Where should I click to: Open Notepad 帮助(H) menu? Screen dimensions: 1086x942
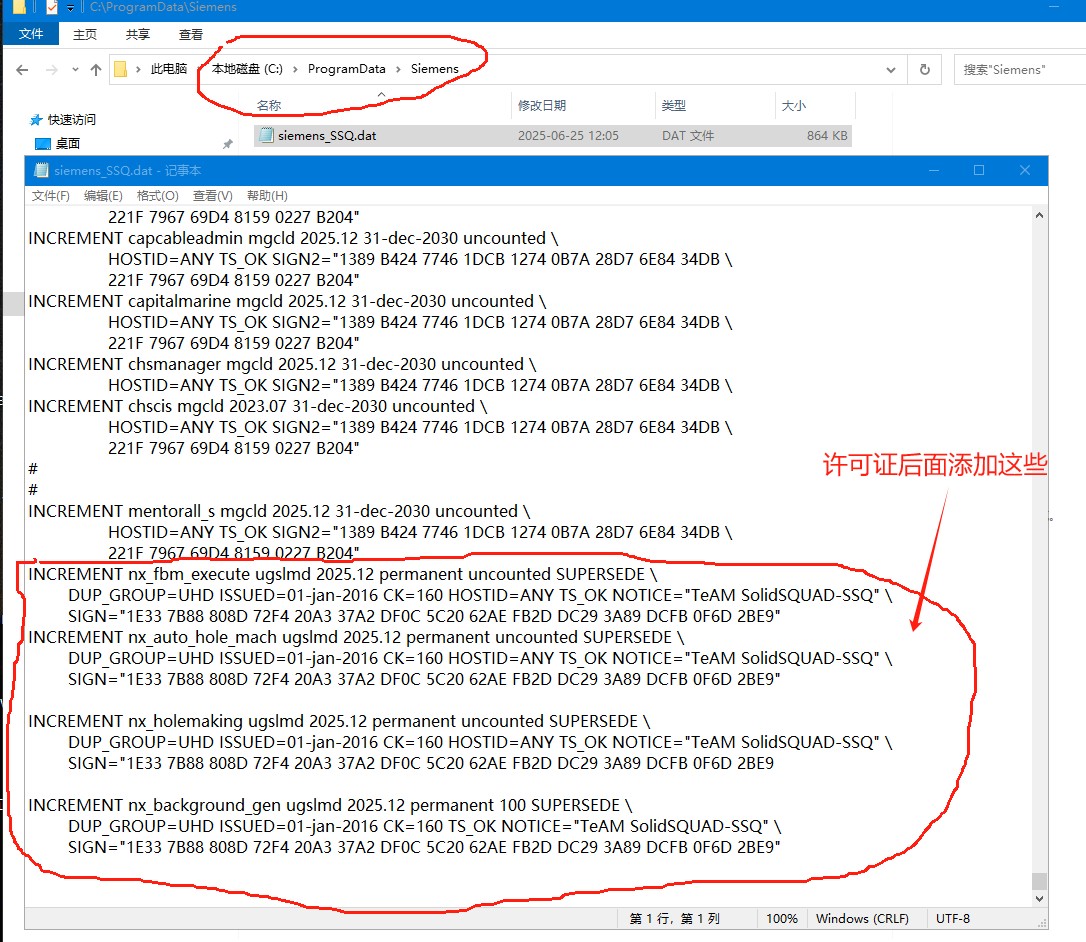click(267, 196)
